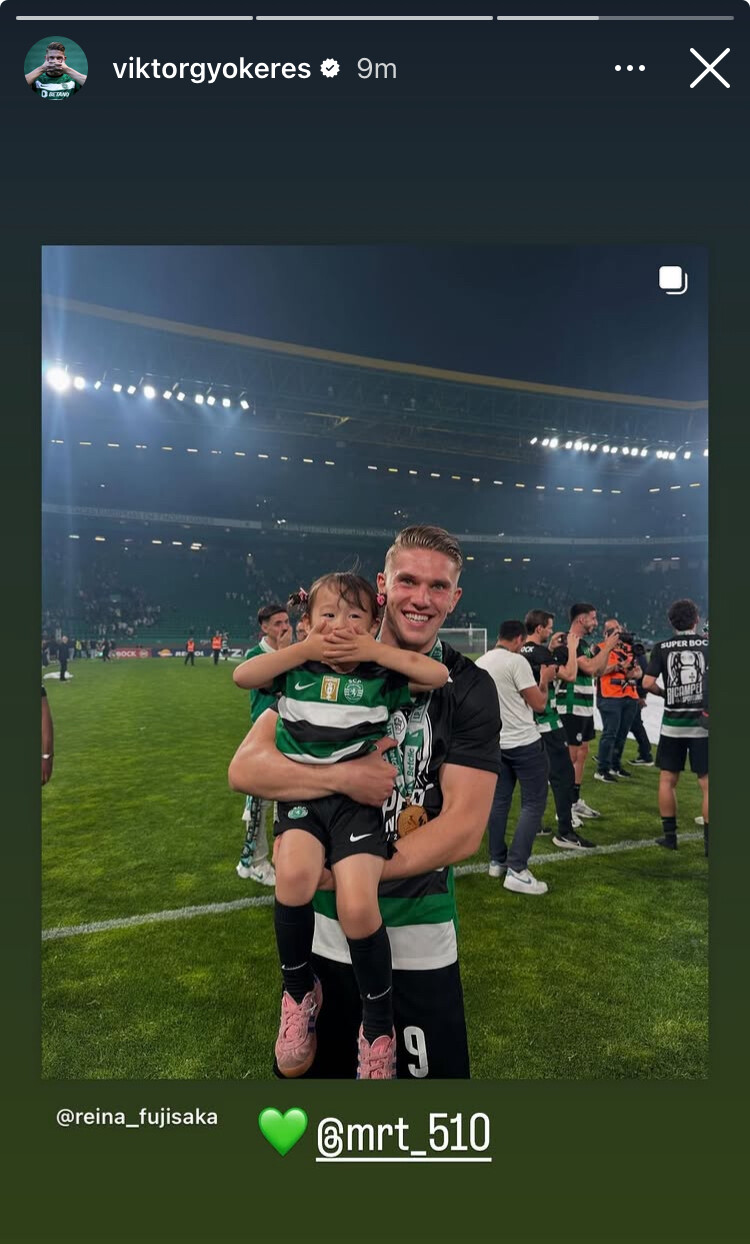Click the white goal net in the background
This screenshot has height=1244, width=750.
[x=463, y=640]
